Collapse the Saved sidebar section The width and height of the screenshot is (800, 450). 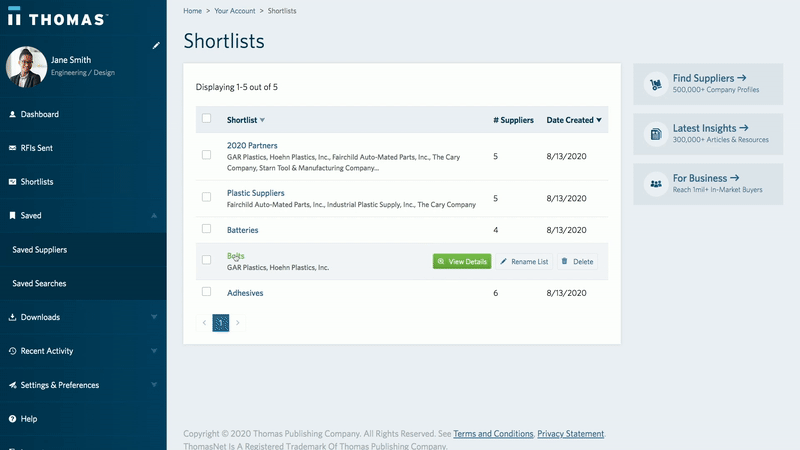(154, 215)
